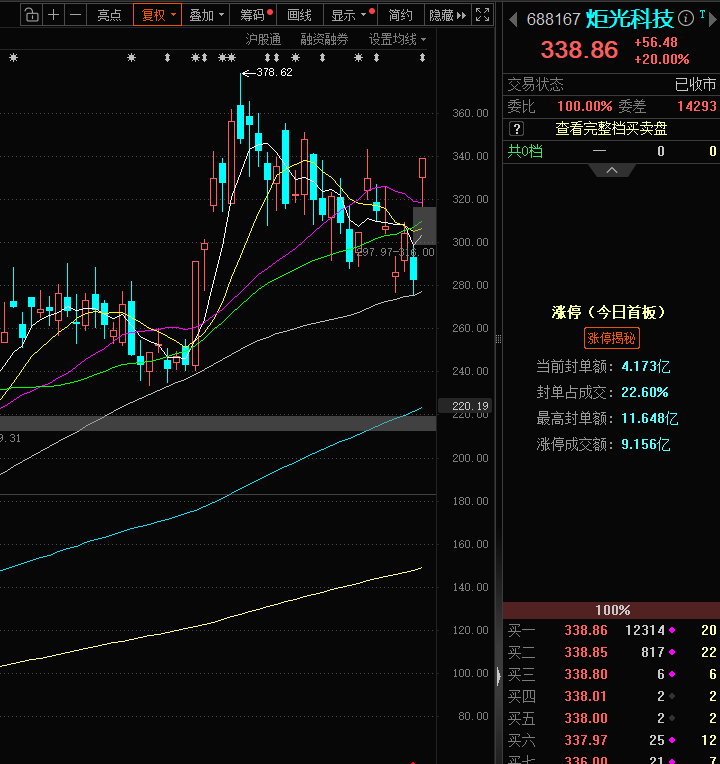Screen dimensions: 720x764
Task: Click the 100% buy ratio bar
Action: pyautogui.click(x=611, y=610)
